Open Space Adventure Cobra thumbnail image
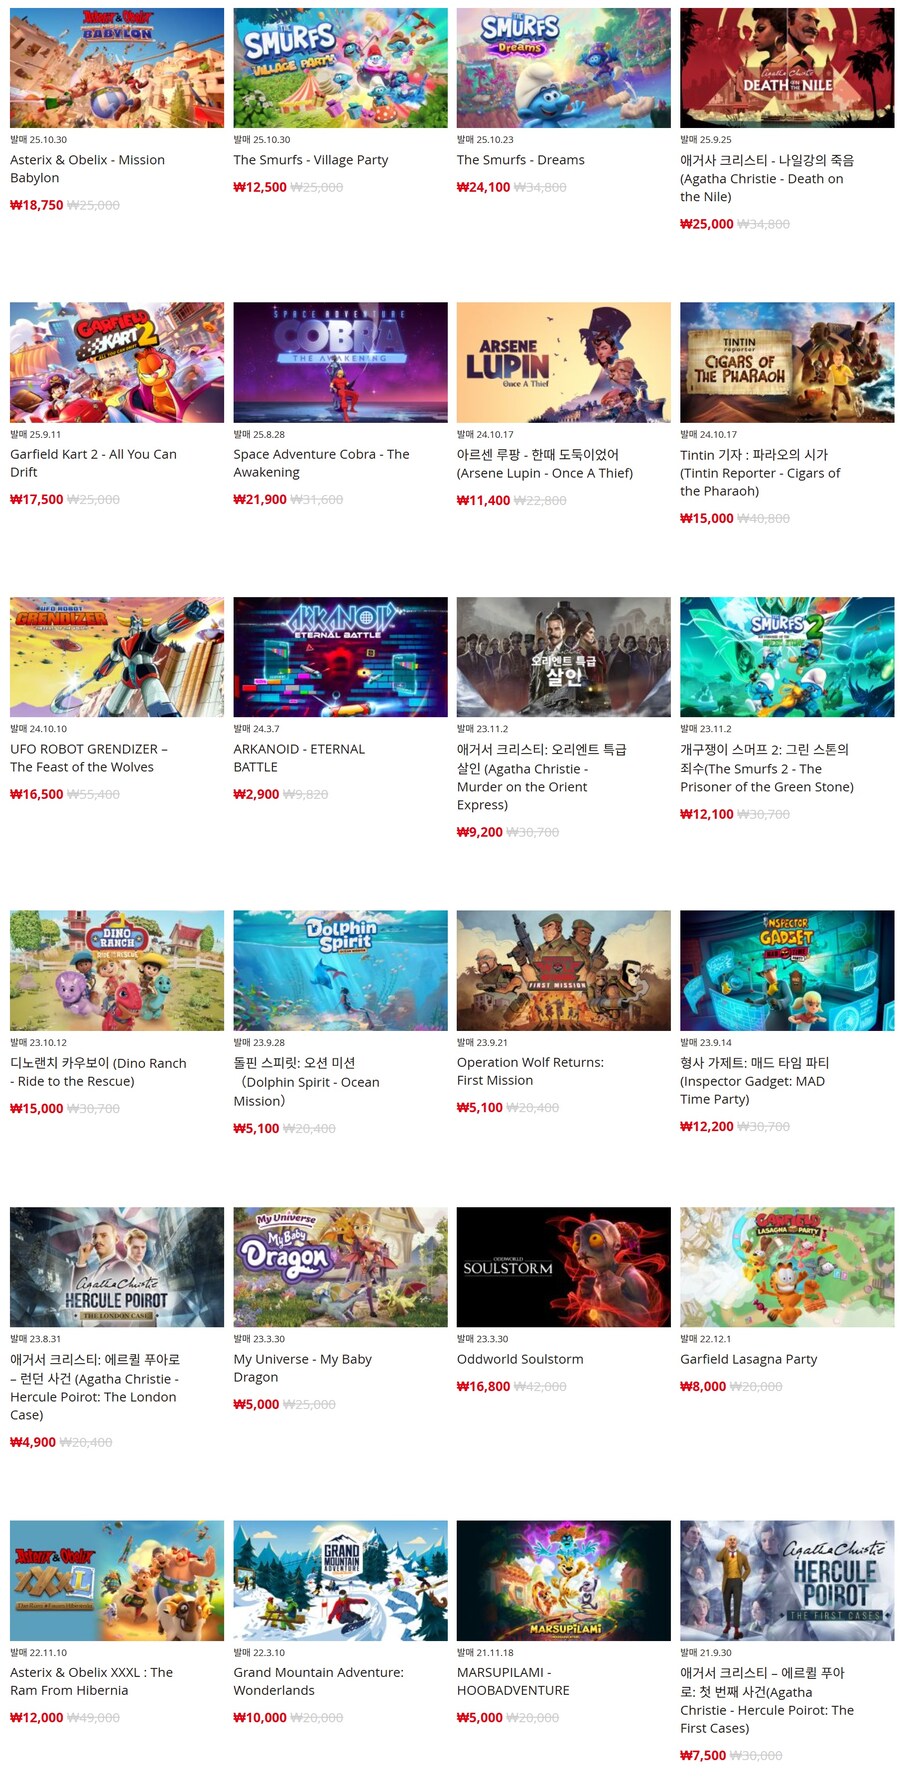 click(x=340, y=362)
